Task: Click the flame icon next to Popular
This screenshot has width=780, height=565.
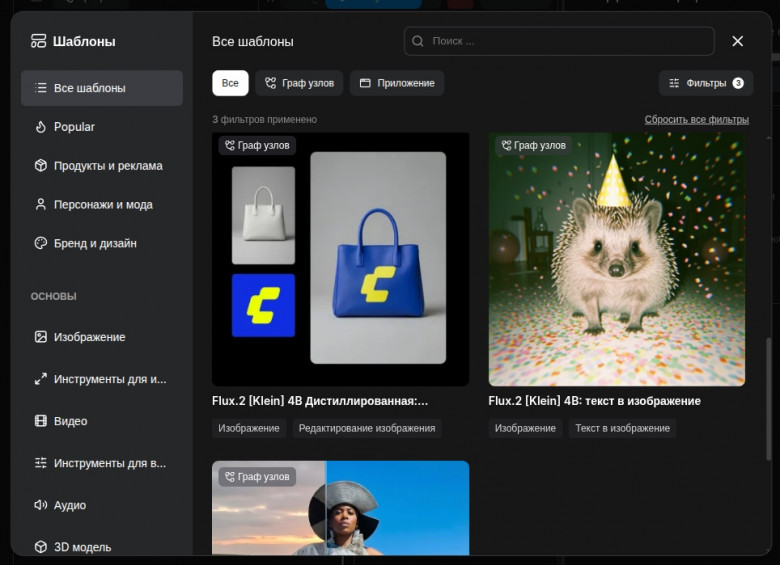Action: (40, 127)
